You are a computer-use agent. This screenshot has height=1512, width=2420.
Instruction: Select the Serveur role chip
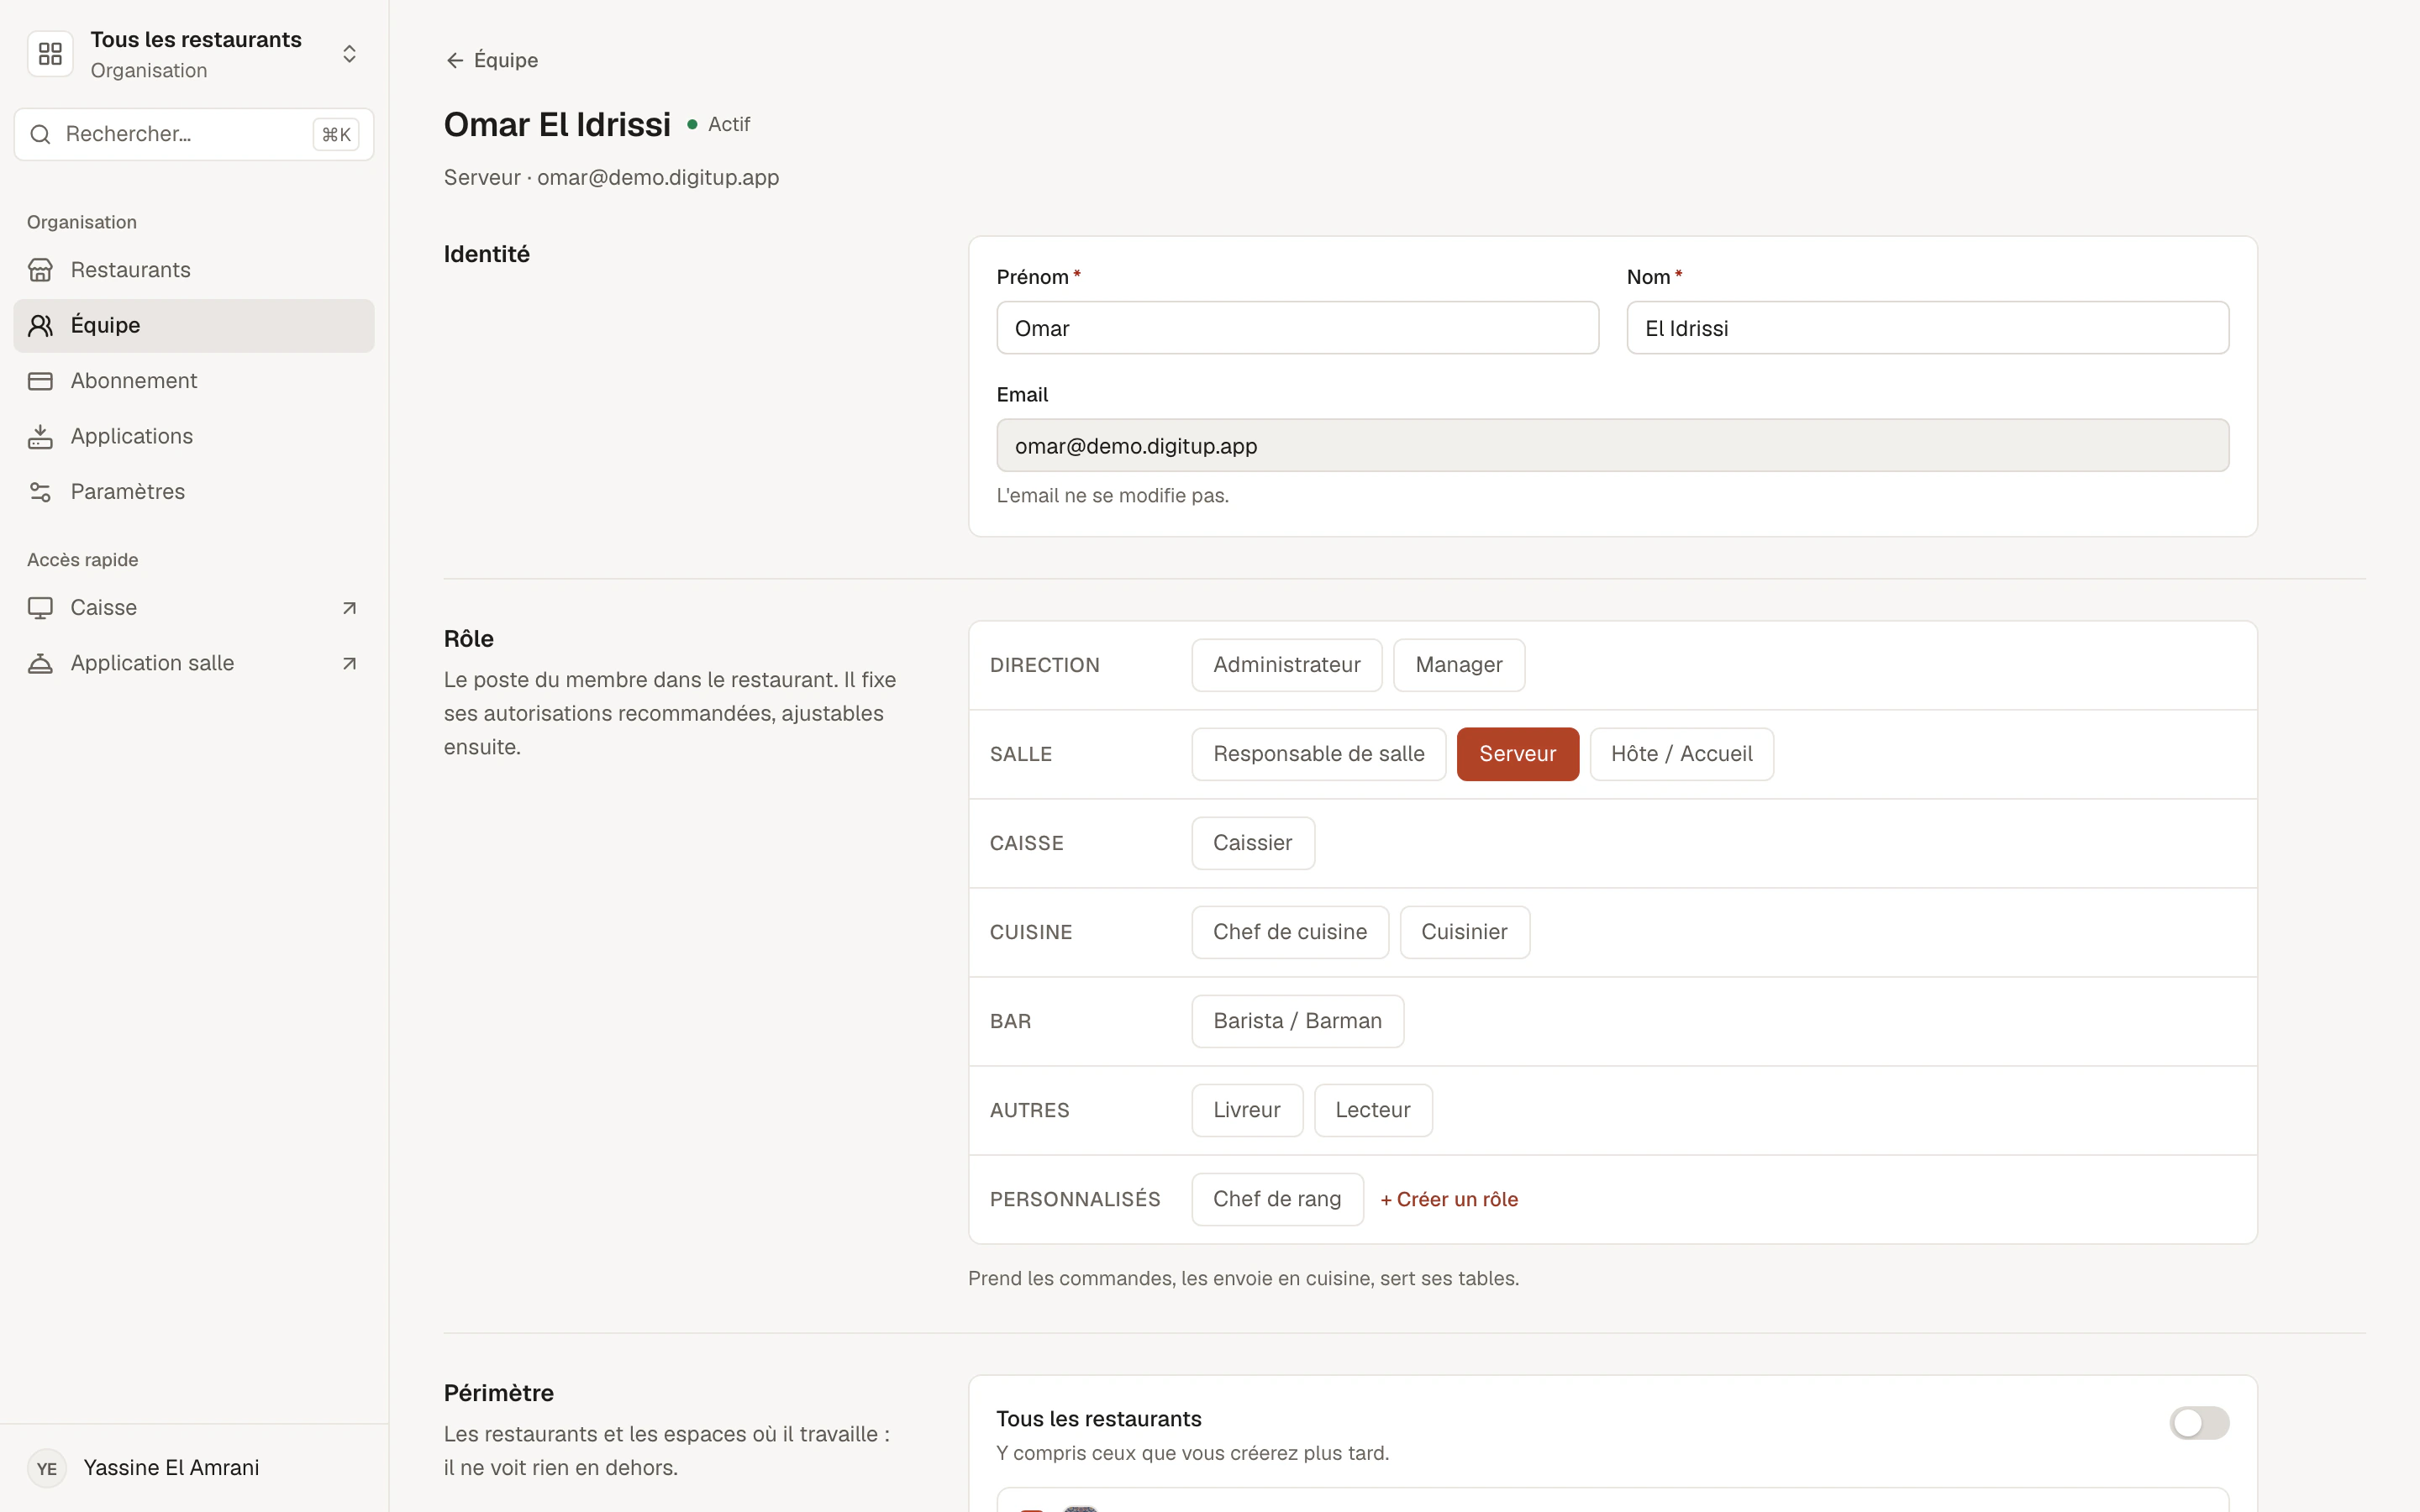[1517, 754]
